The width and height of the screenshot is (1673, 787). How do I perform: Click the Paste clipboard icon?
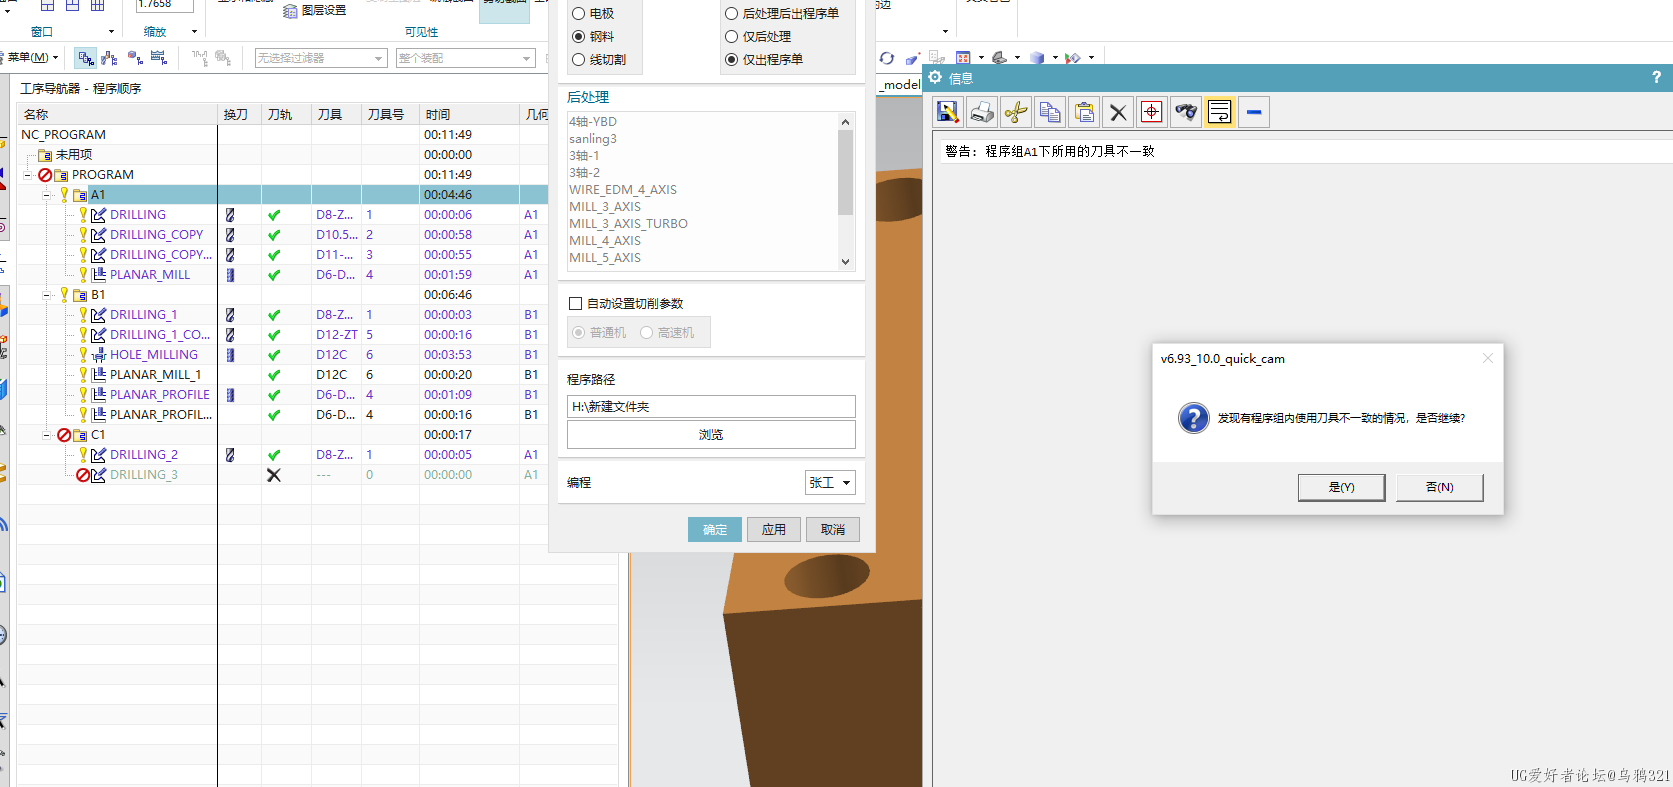(x=1084, y=112)
